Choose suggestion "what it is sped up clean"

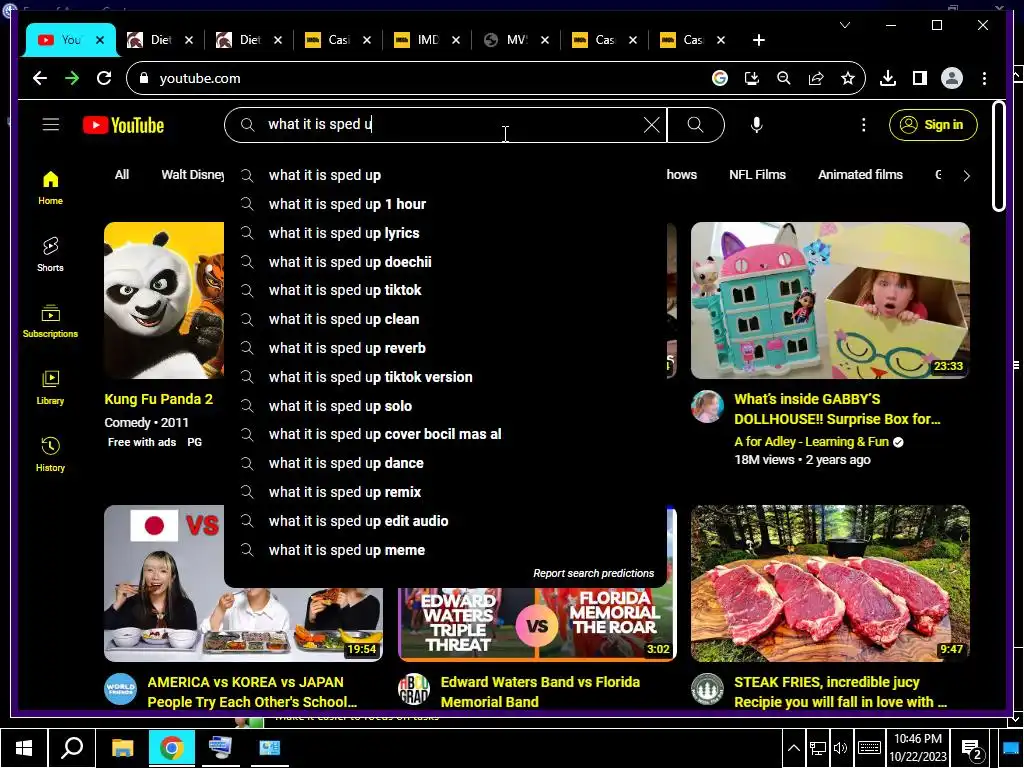pyautogui.click(x=445, y=319)
